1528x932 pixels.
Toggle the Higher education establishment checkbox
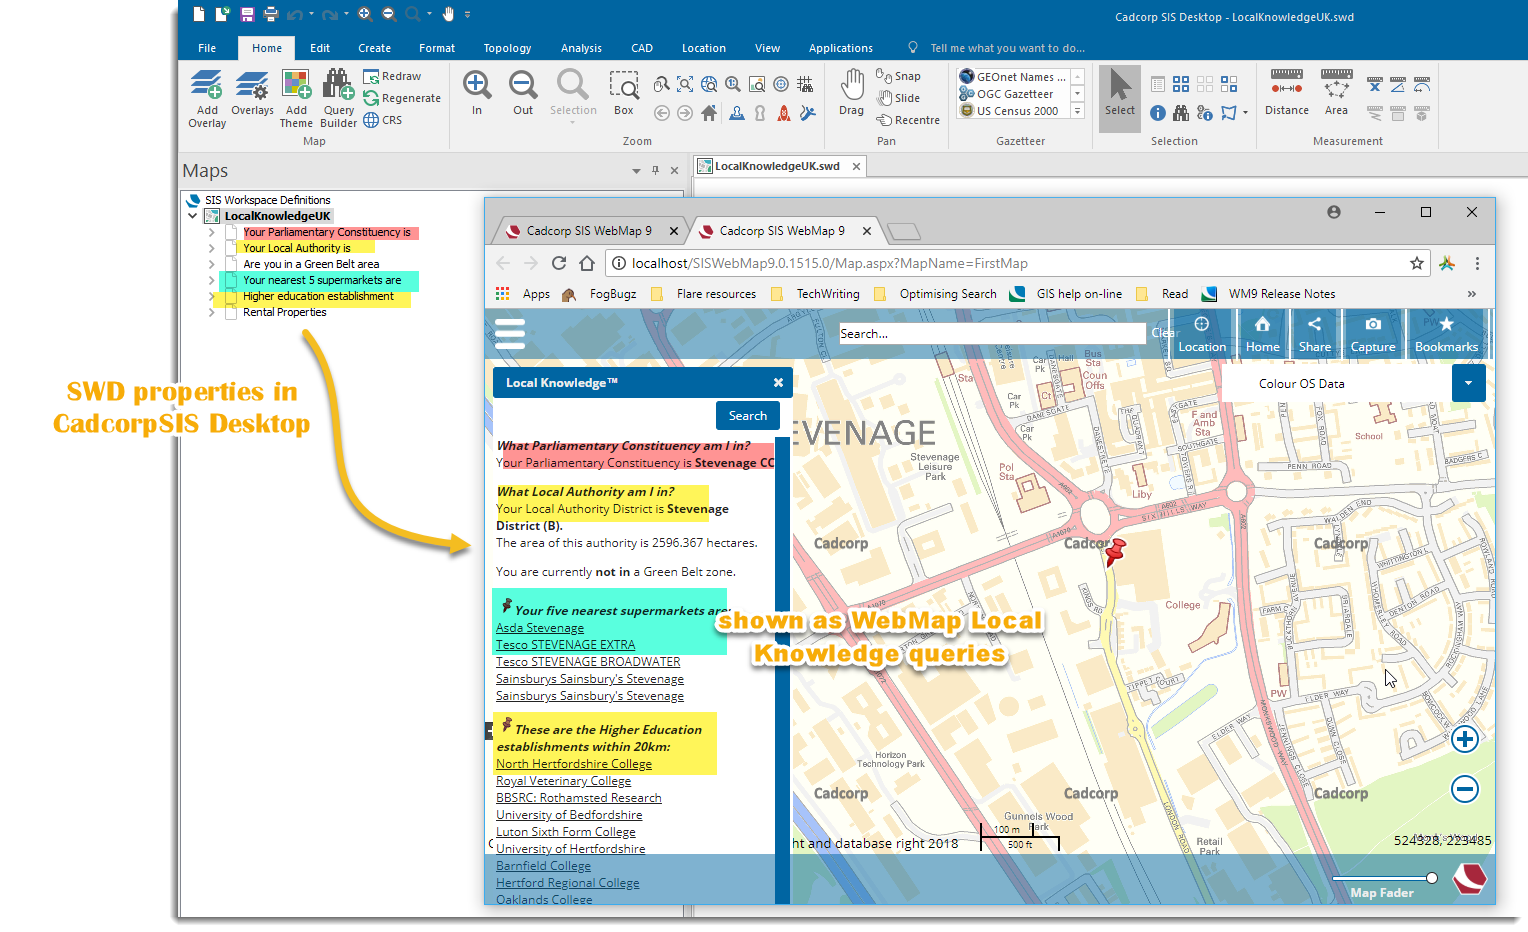(230, 297)
